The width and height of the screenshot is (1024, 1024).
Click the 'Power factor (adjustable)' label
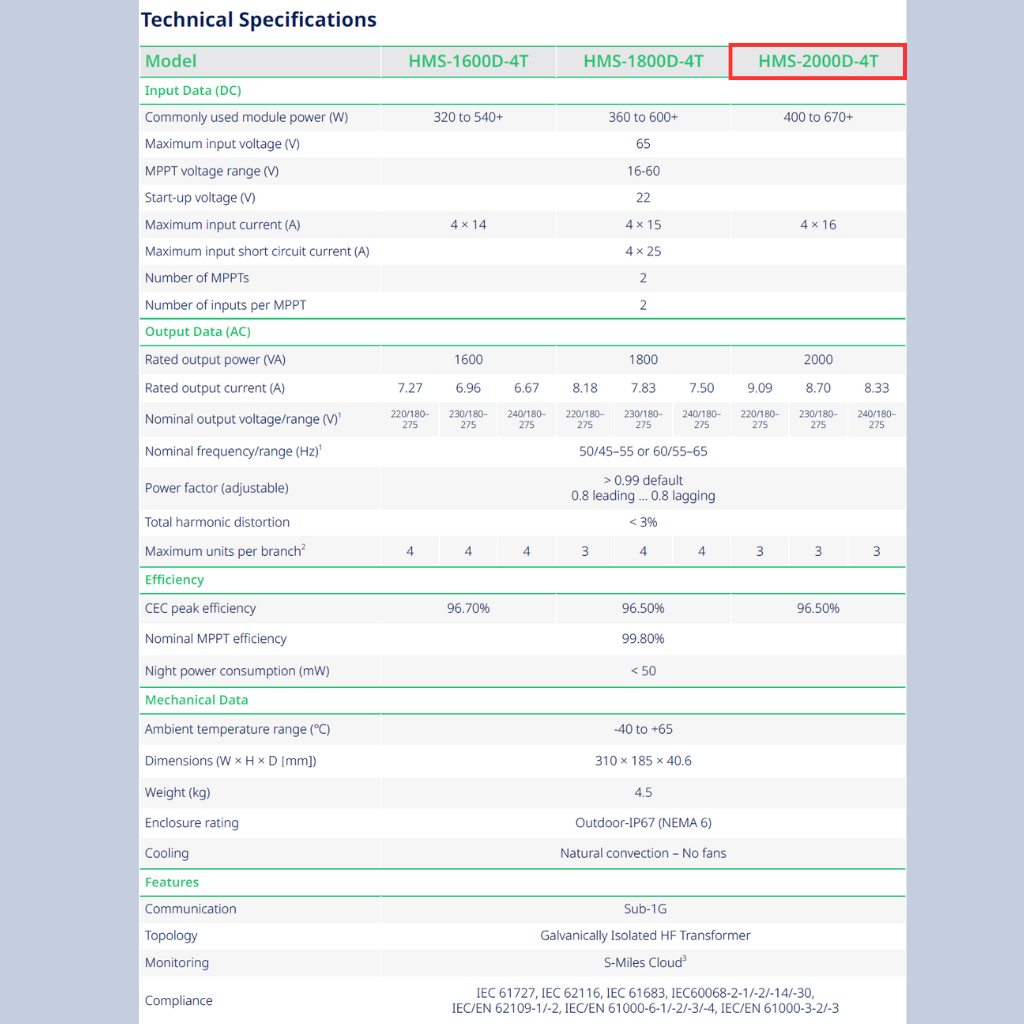click(216, 488)
